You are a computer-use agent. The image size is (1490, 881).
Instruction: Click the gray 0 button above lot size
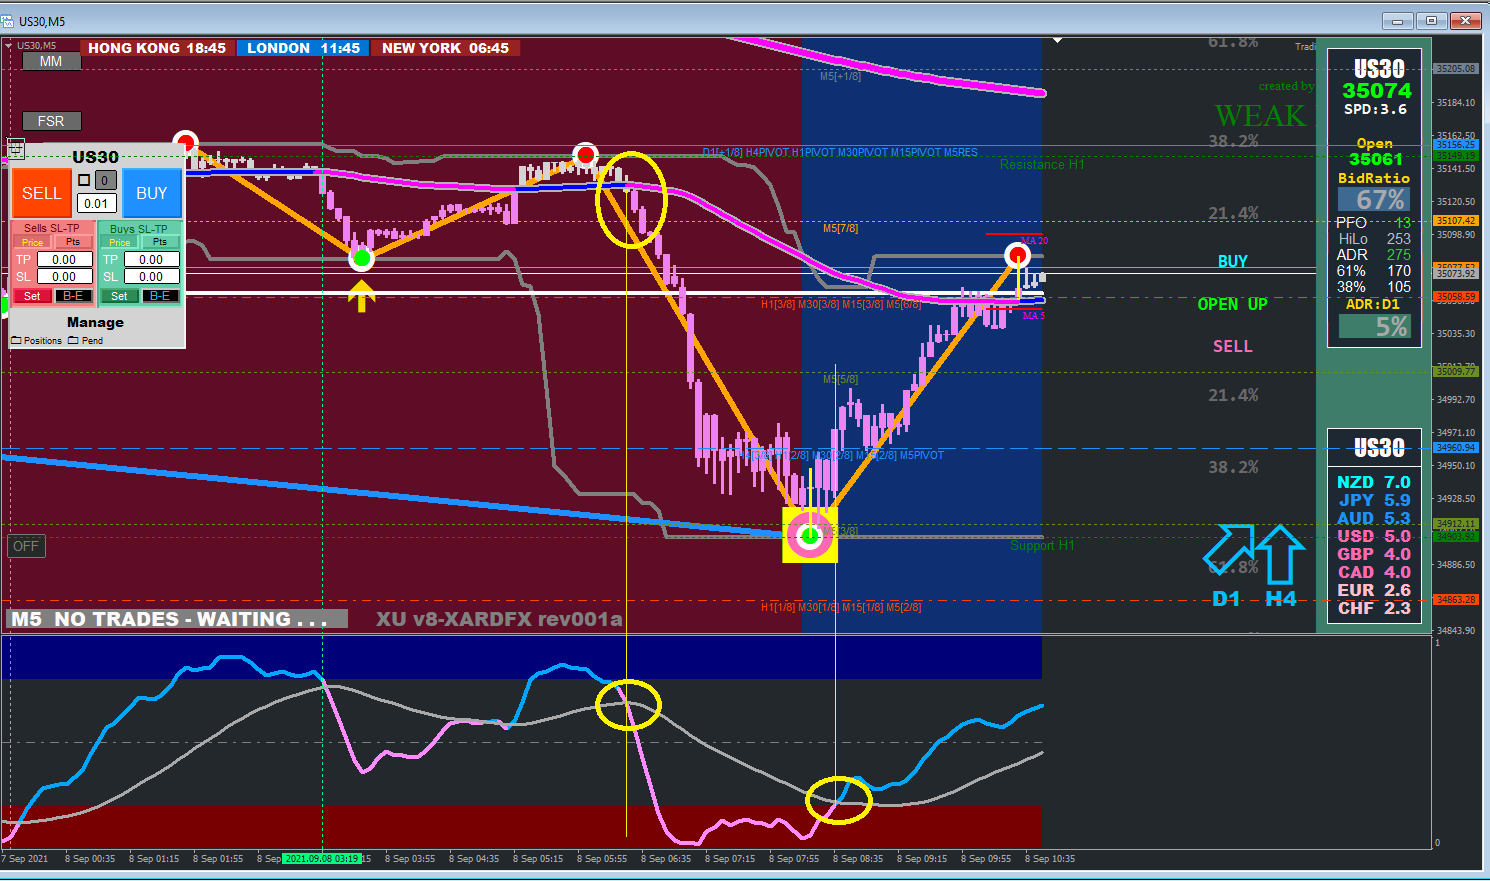tap(105, 181)
